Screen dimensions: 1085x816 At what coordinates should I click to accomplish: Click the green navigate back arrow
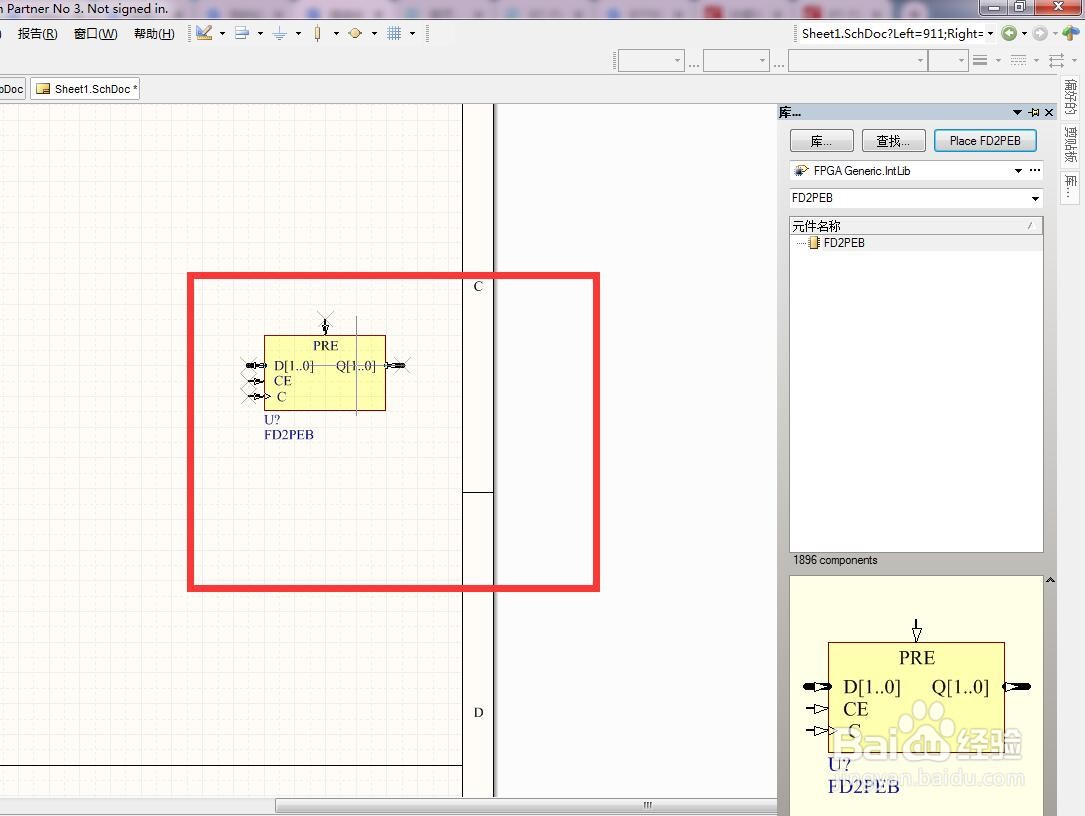point(1009,33)
